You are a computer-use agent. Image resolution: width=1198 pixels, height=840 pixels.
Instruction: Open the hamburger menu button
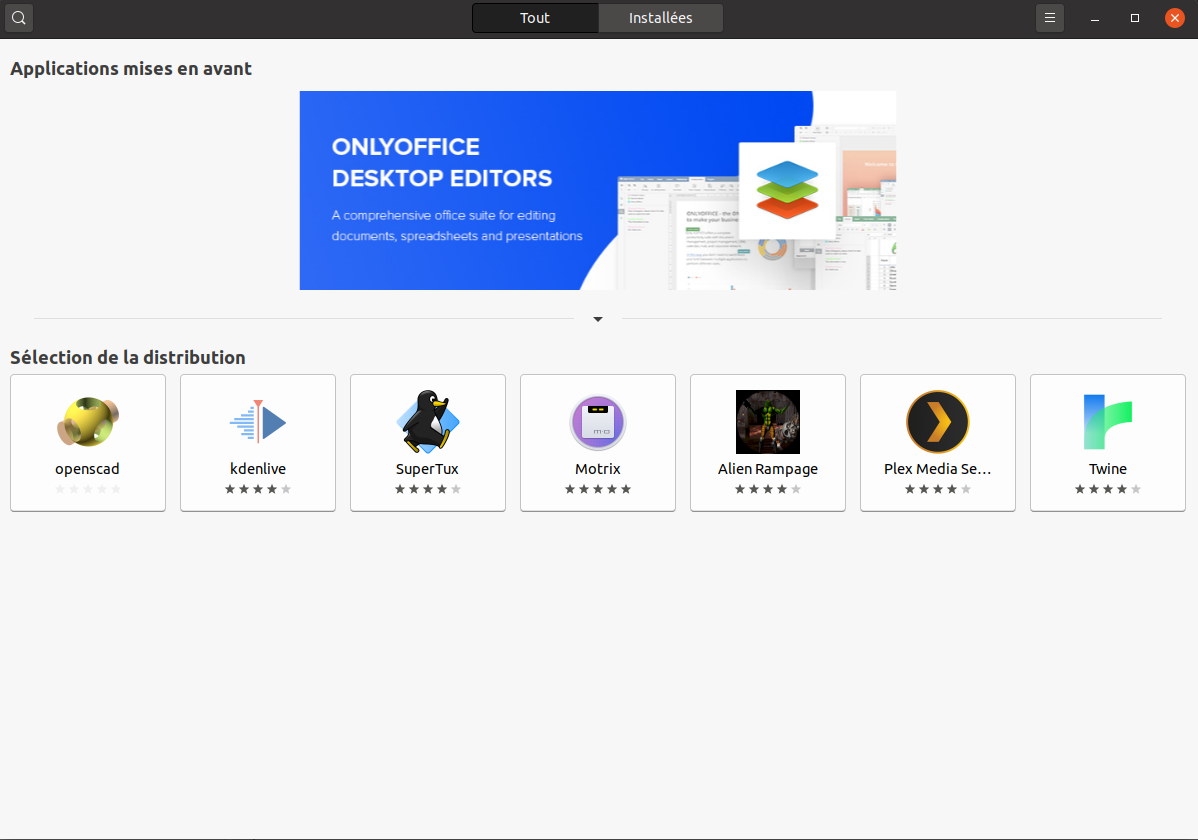click(x=1050, y=18)
